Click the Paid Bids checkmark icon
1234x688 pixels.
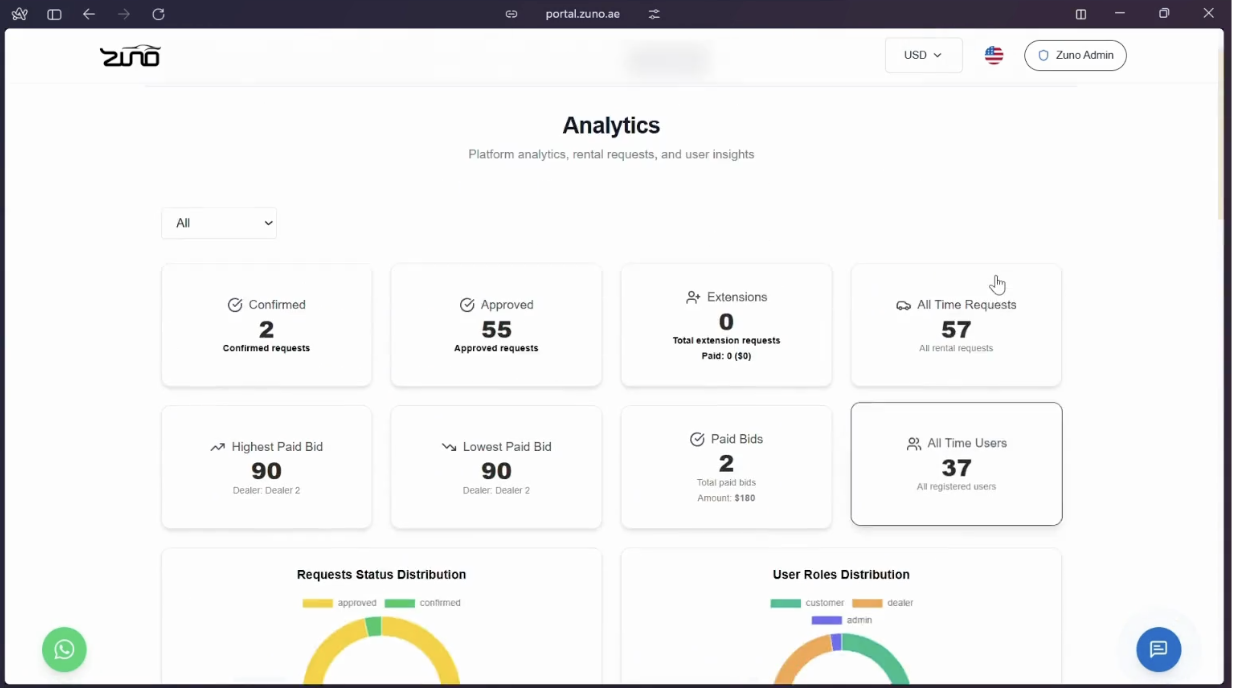pos(697,439)
